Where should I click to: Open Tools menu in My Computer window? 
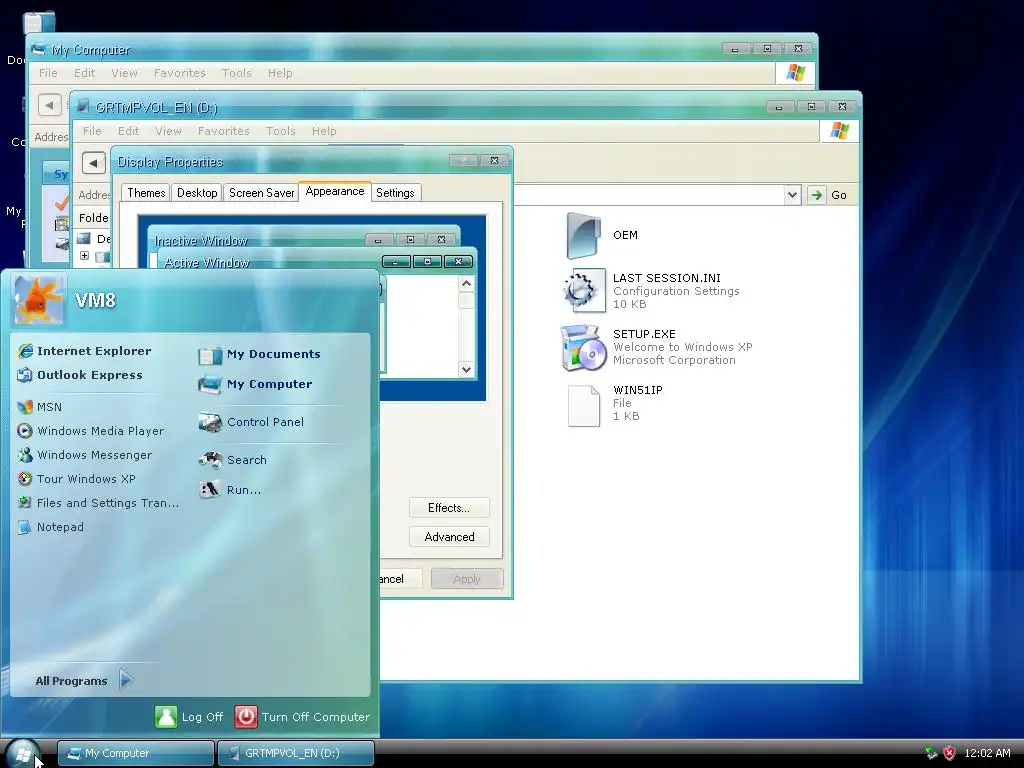point(236,73)
